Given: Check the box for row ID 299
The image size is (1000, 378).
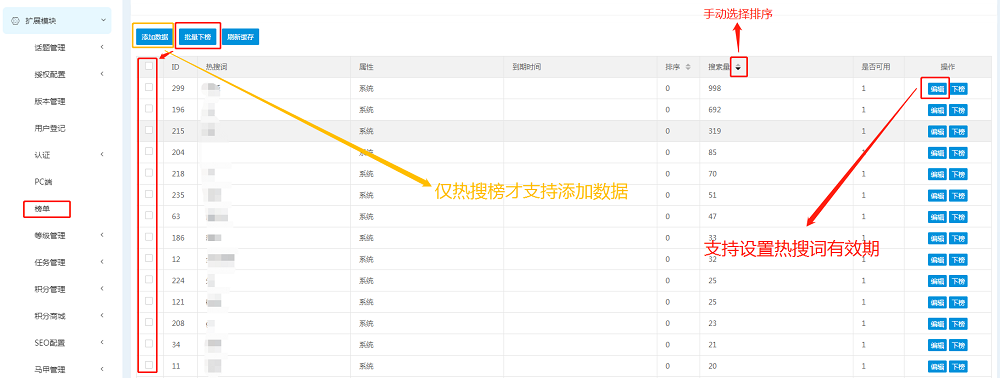Looking at the screenshot, I should click(149, 87).
